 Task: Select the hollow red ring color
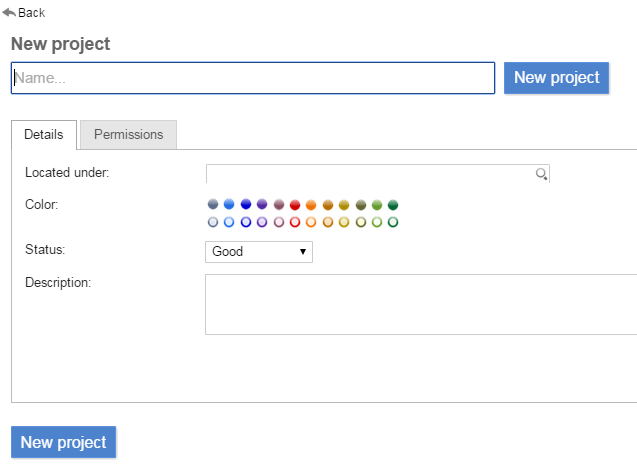coord(295,222)
